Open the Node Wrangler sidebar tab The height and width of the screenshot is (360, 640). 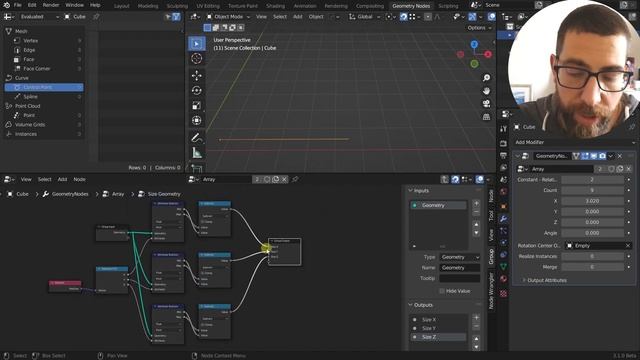(x=491, y=291)
